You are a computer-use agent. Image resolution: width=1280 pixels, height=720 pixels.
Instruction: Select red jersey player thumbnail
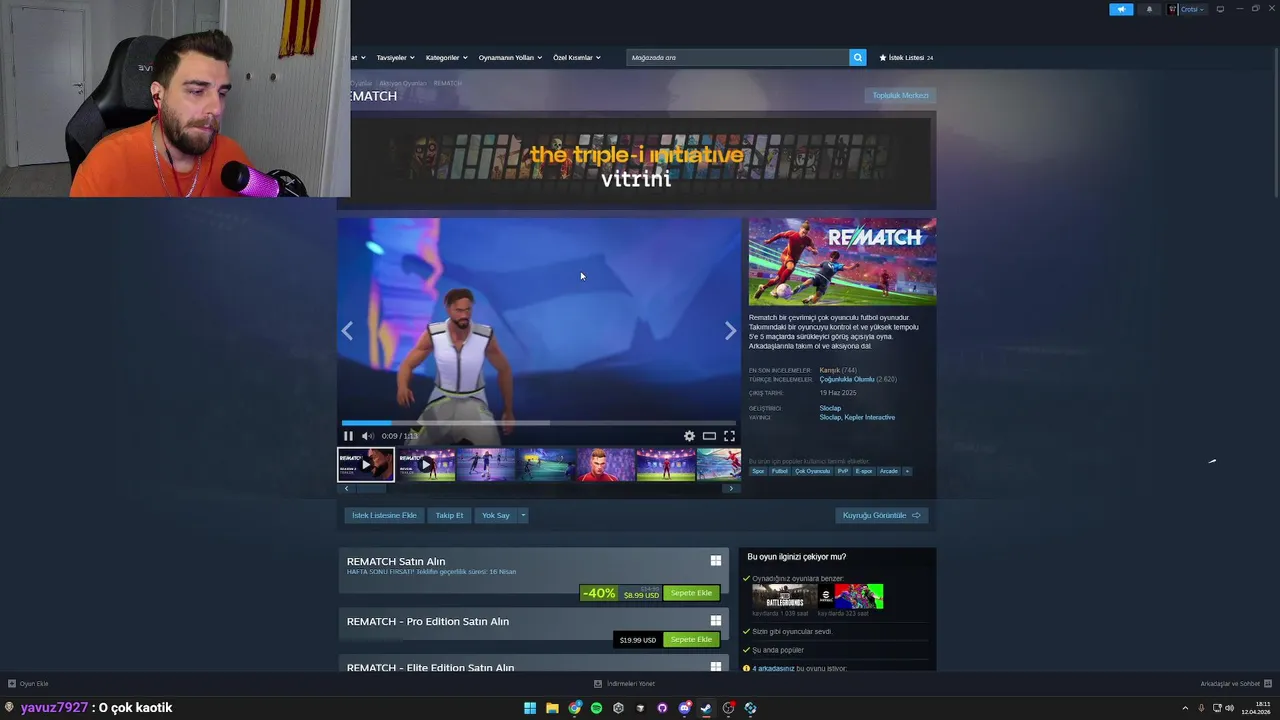coord(605,464)
